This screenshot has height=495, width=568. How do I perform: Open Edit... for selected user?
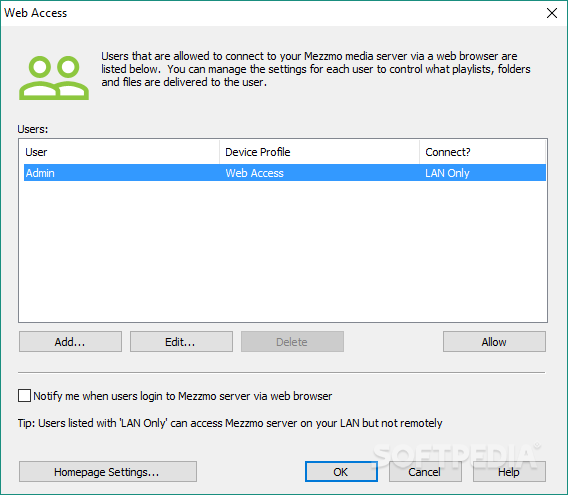click(x=181, y=341)
